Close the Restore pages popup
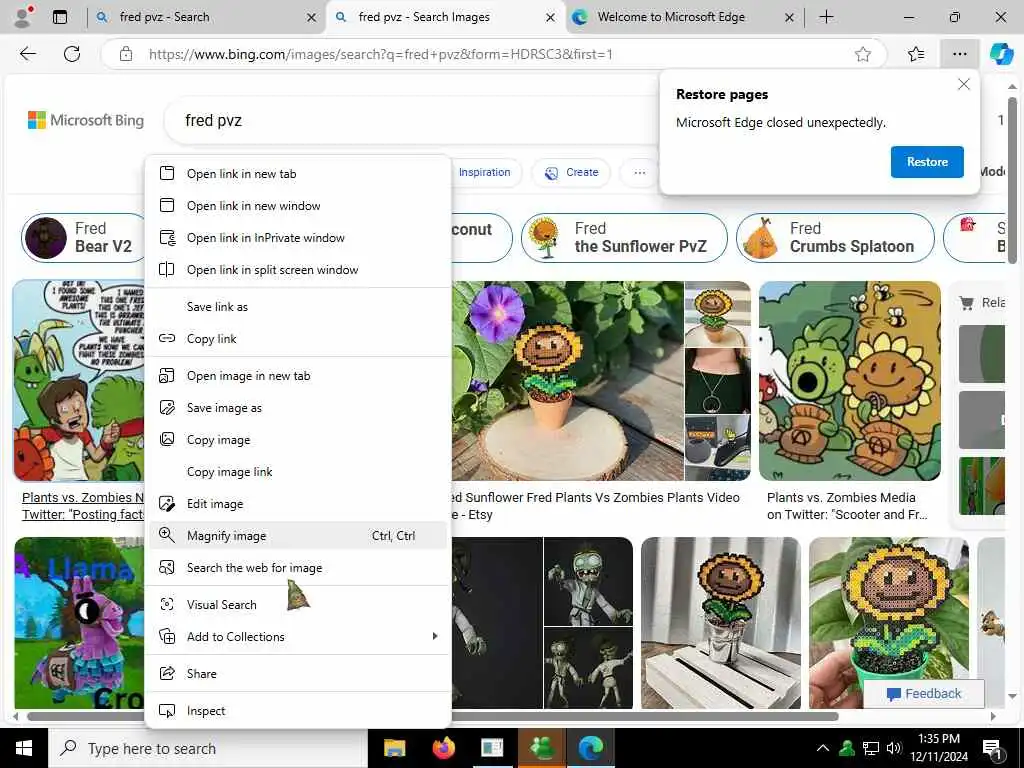Image resolution: width=1024 pixels, height=768 pixels. (x=963, y=84)
